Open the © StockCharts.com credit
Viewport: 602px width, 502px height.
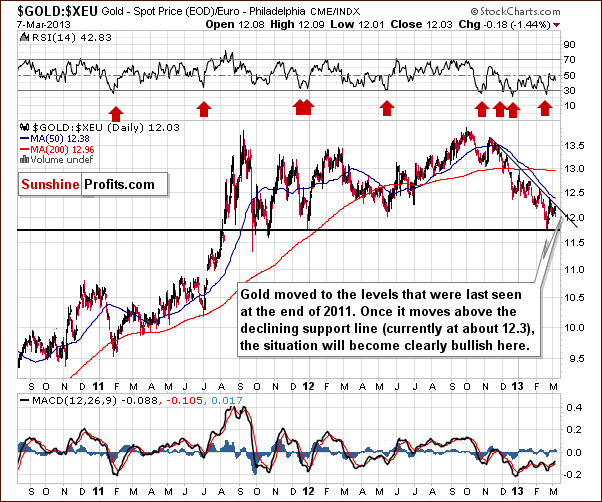[x=515, y=12]
